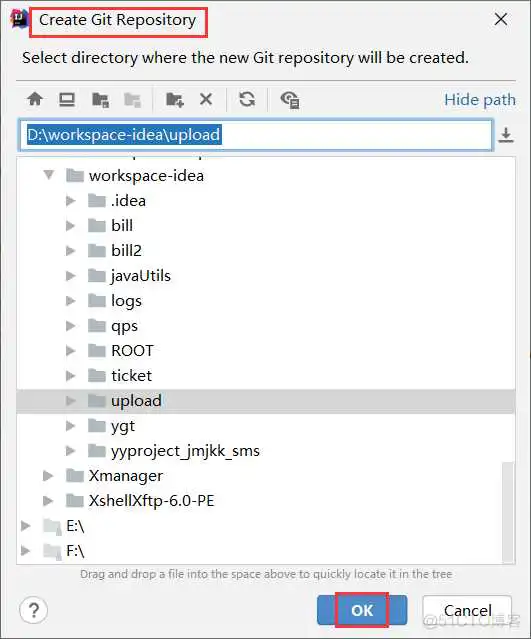Create new folder icon
This screenshot has height=639, width=531.
tap(174, 99)
